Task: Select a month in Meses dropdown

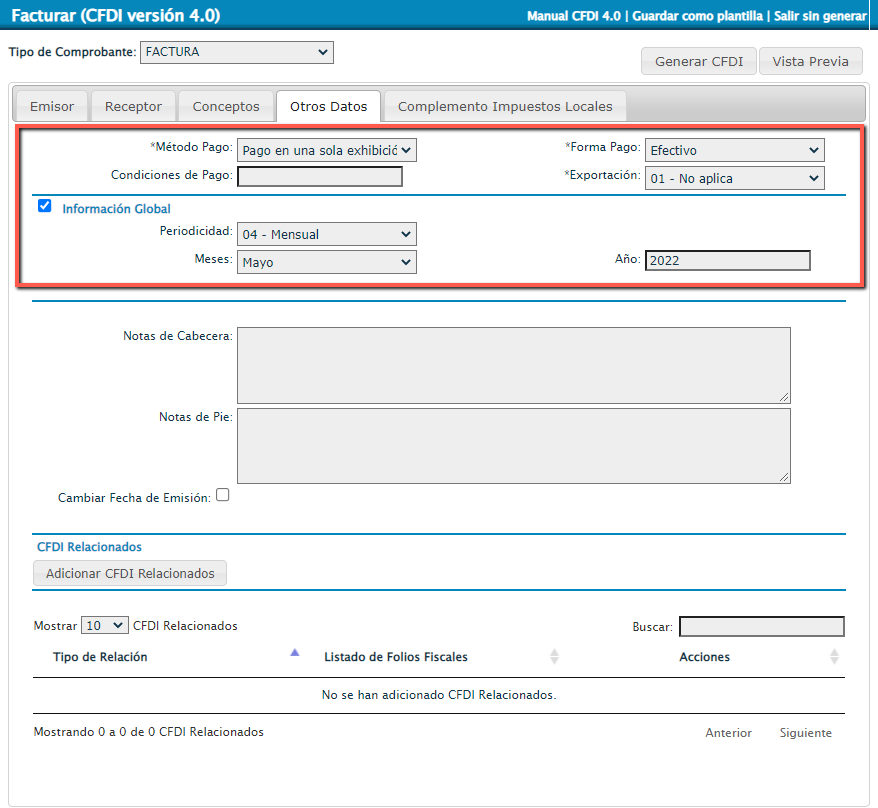Action: coord(326,262)
